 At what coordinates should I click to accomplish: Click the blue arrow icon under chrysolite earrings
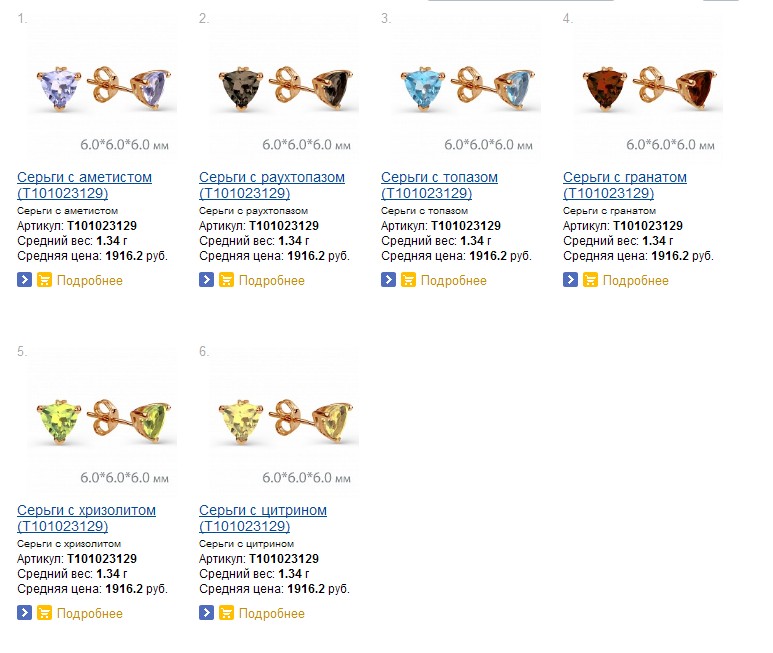[x=25, y=613]
